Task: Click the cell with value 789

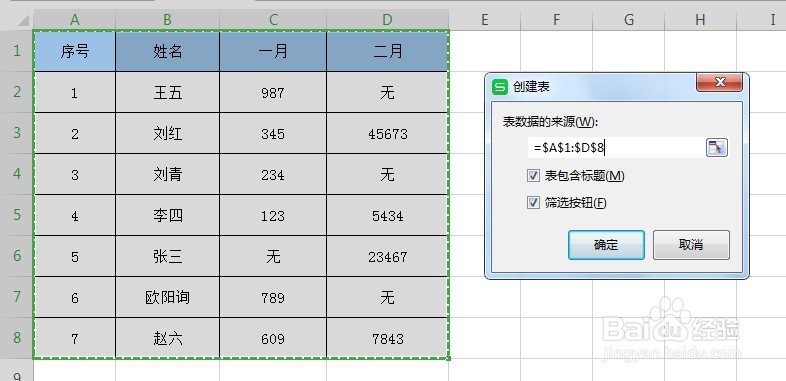Action: (x=273, y=297)
